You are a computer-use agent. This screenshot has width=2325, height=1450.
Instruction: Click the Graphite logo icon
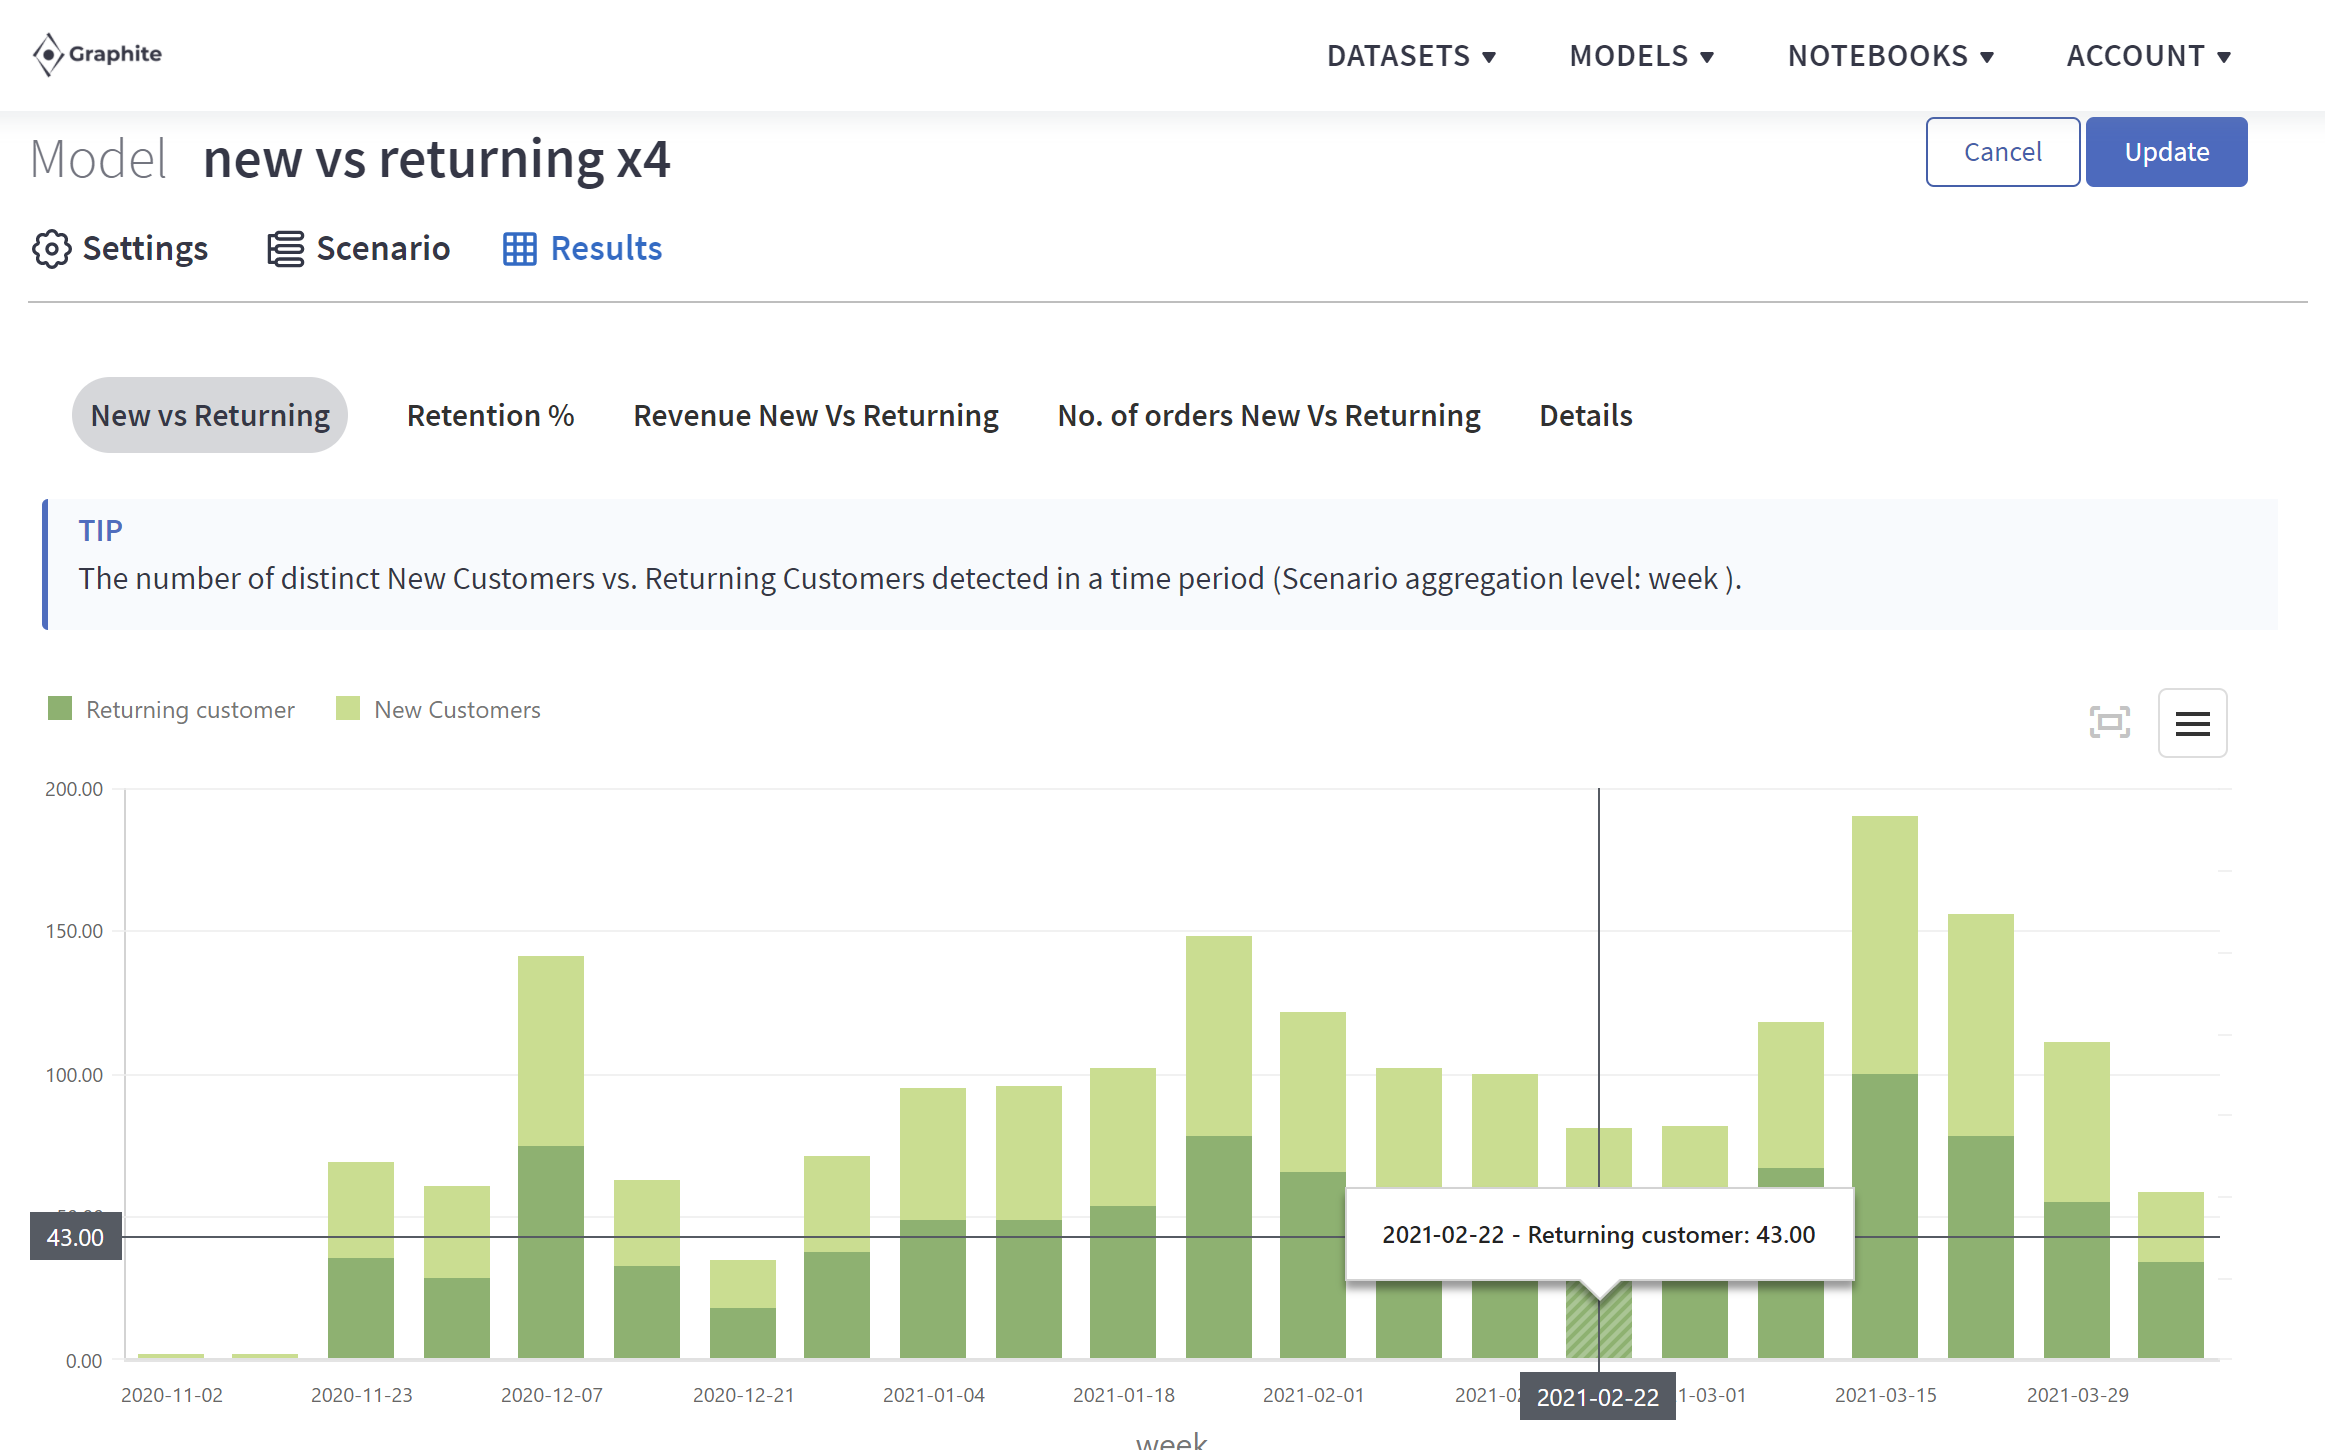pyautogui.click(x=47, y=54)
